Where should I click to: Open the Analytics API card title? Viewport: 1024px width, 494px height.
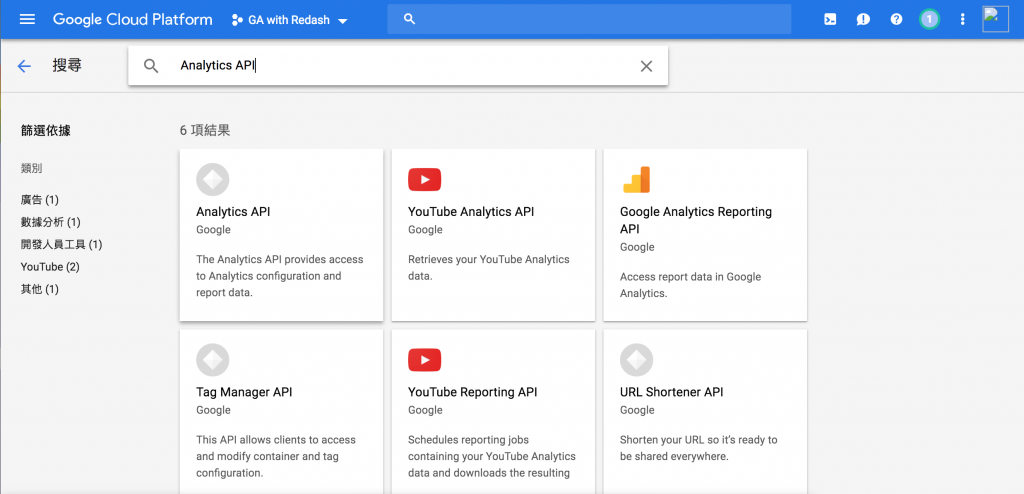coord(233,212)
